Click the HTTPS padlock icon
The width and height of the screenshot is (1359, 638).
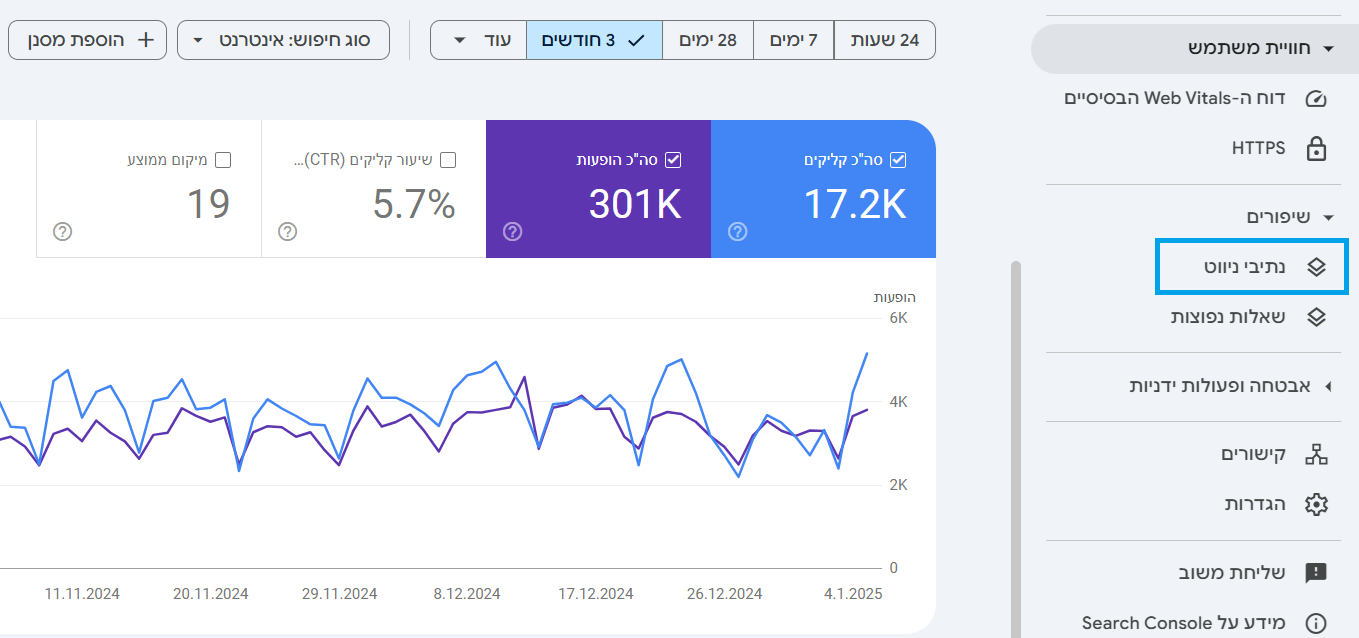tap(1316, 149)
